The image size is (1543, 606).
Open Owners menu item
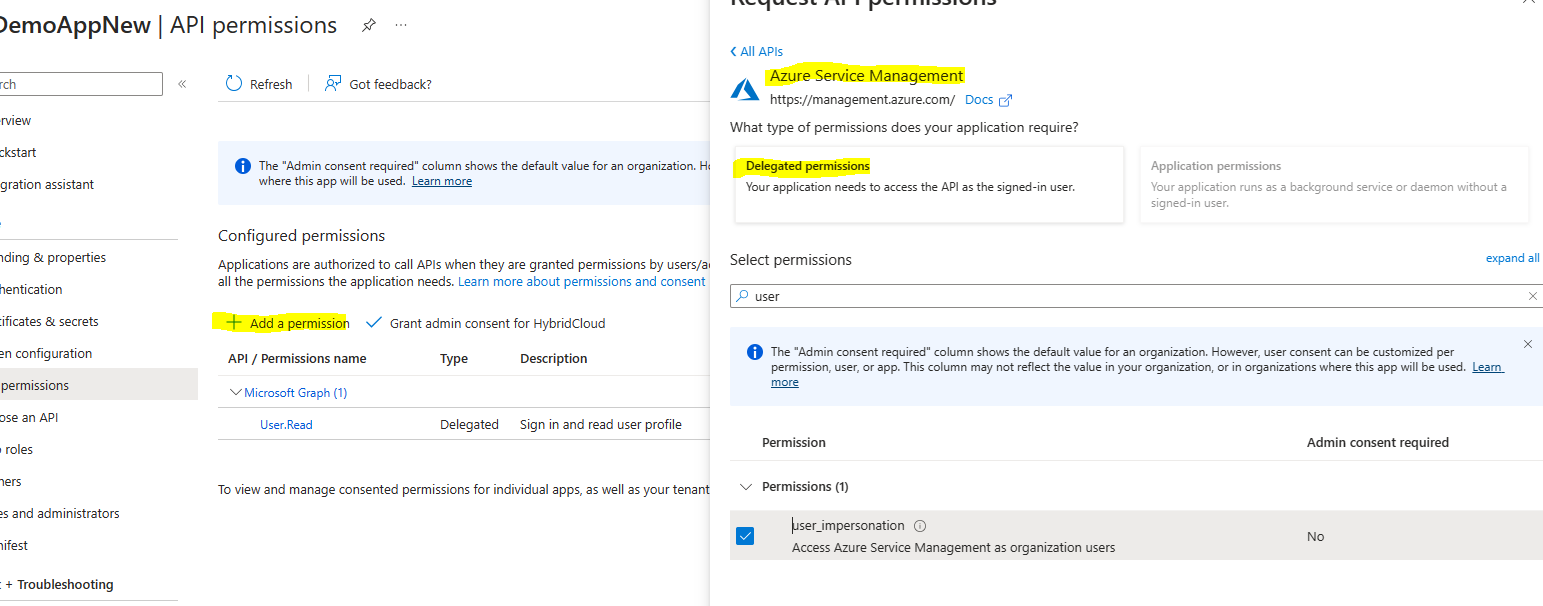click(x=11, y=481)
